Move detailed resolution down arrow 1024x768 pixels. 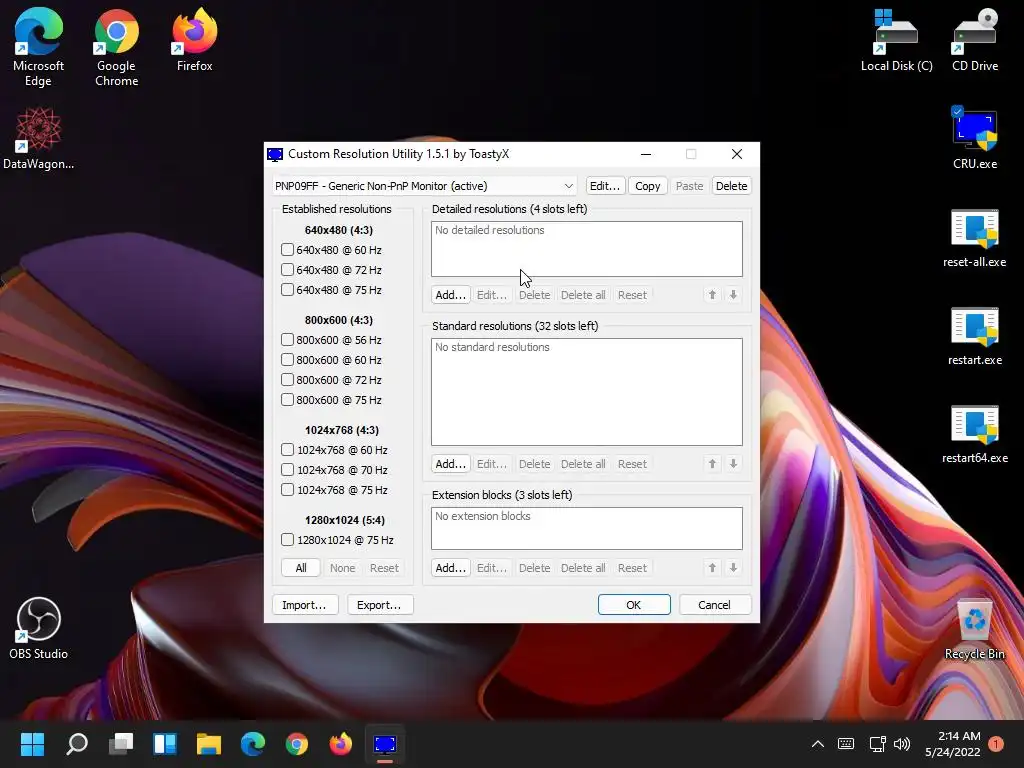[x=733, y=295]
